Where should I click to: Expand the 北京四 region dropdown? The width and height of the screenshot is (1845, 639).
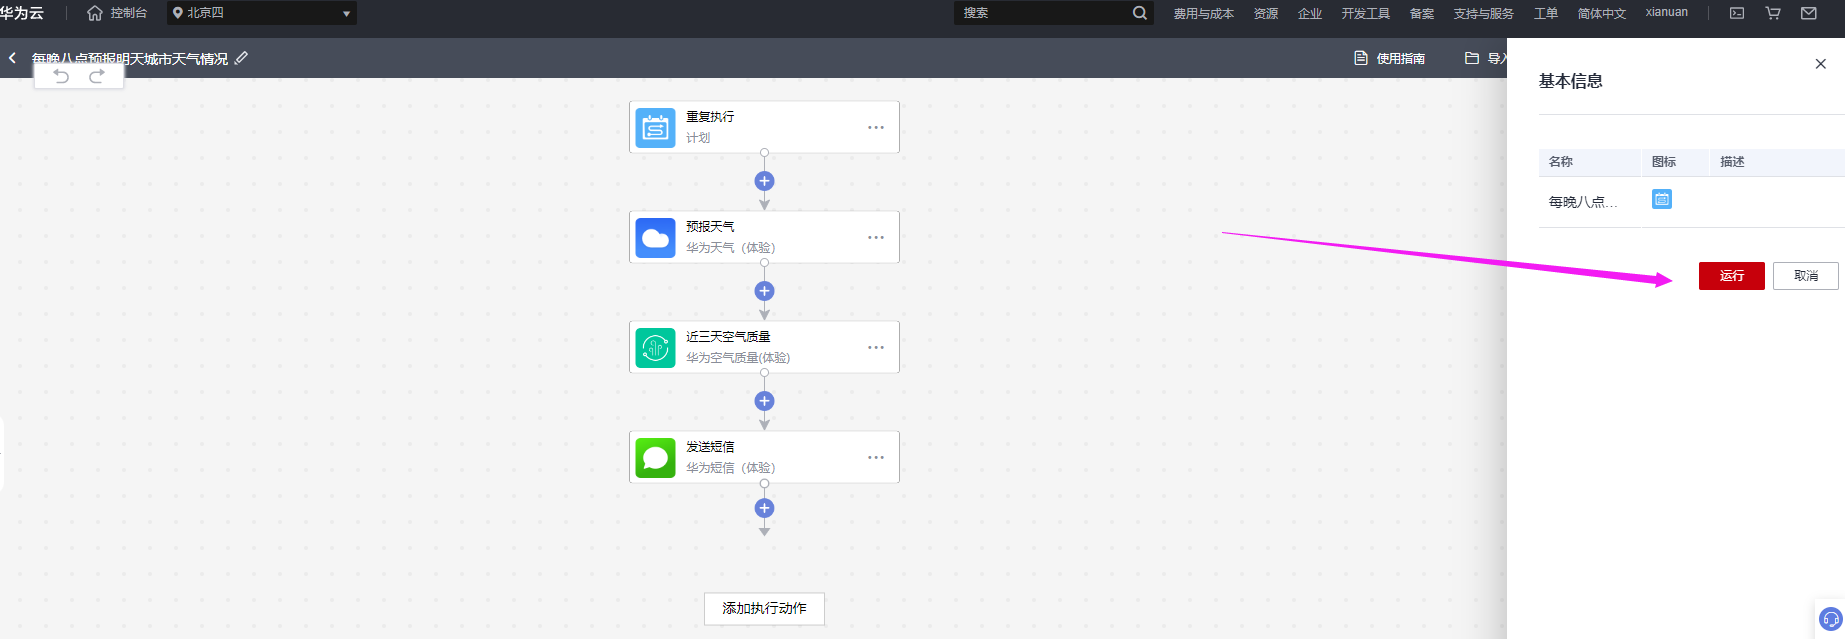262,13
